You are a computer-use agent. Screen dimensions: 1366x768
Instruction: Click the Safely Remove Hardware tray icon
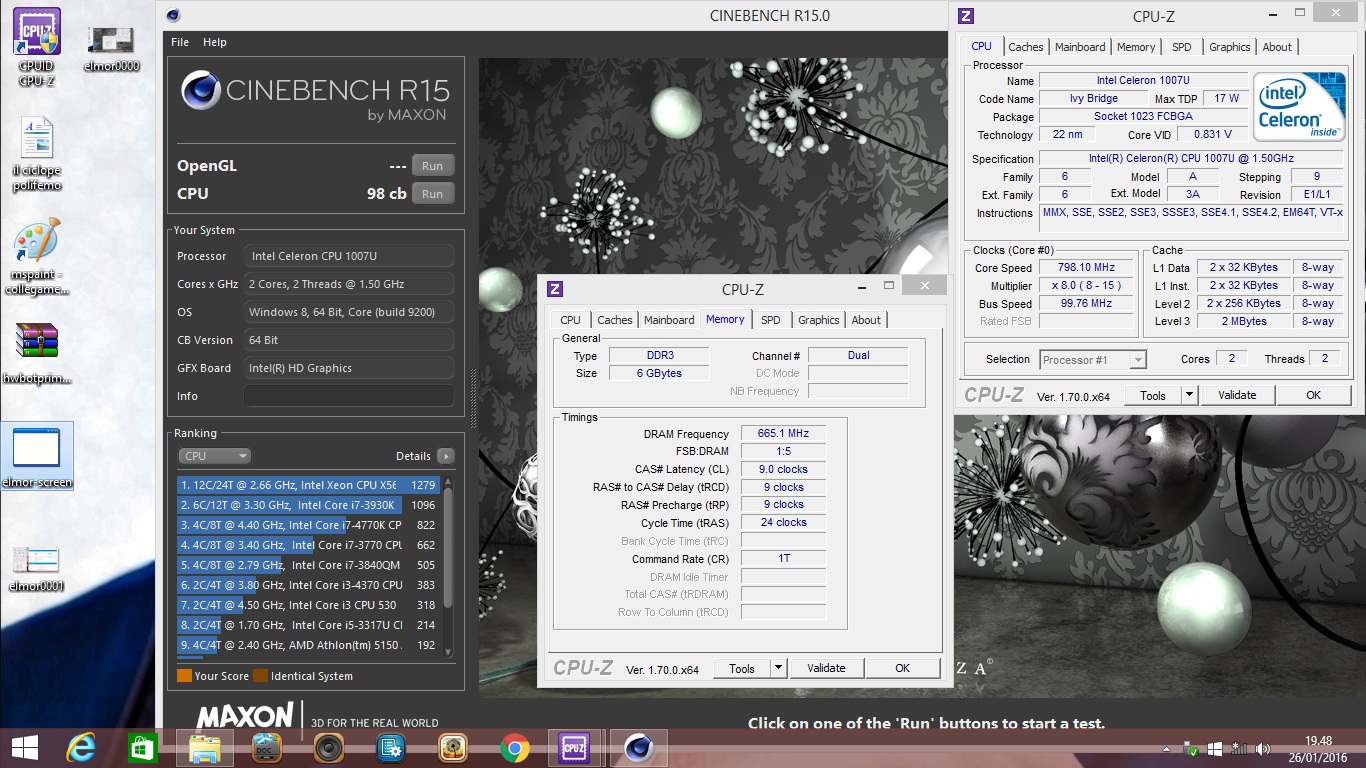(x=1191, y=748)
